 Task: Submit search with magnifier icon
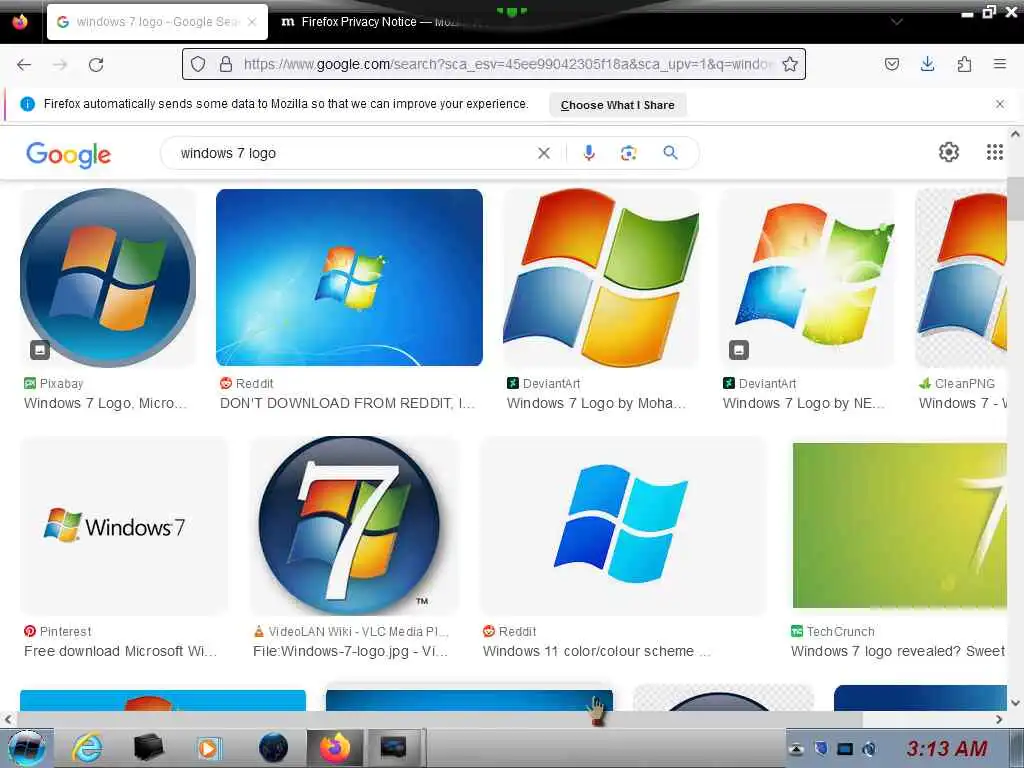click(670, 153)
